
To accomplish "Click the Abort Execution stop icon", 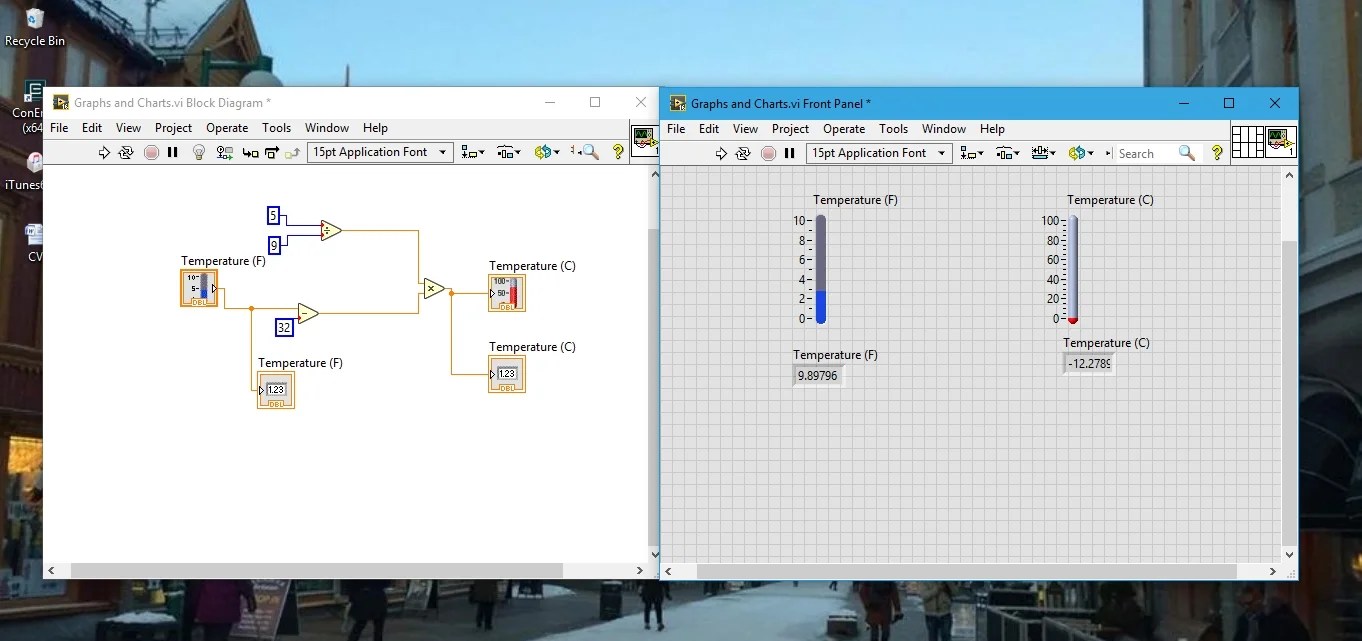I will pos(151,152).
